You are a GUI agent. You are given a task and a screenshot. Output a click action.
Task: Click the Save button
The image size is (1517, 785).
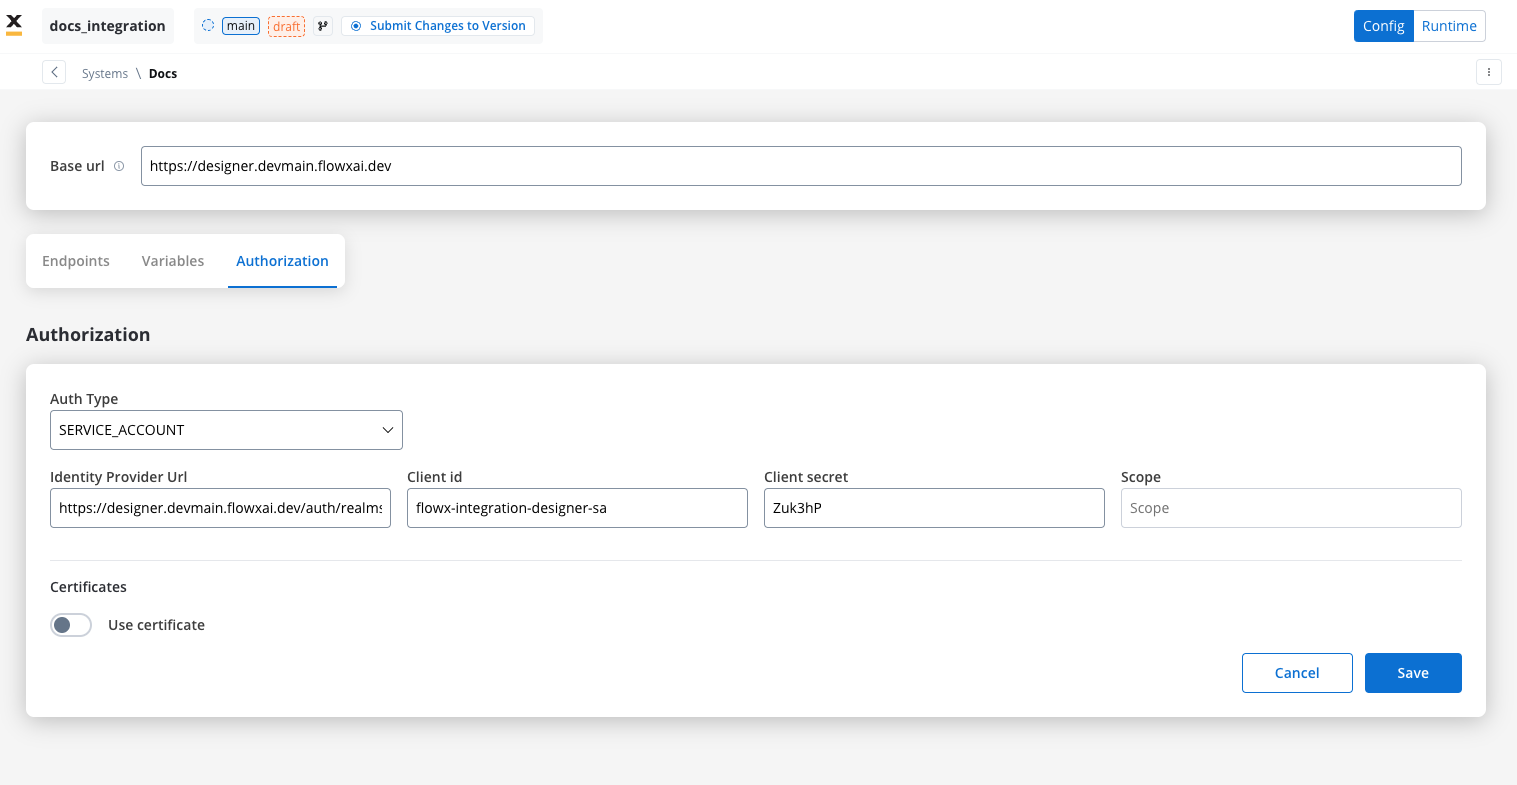point(1413,673)
